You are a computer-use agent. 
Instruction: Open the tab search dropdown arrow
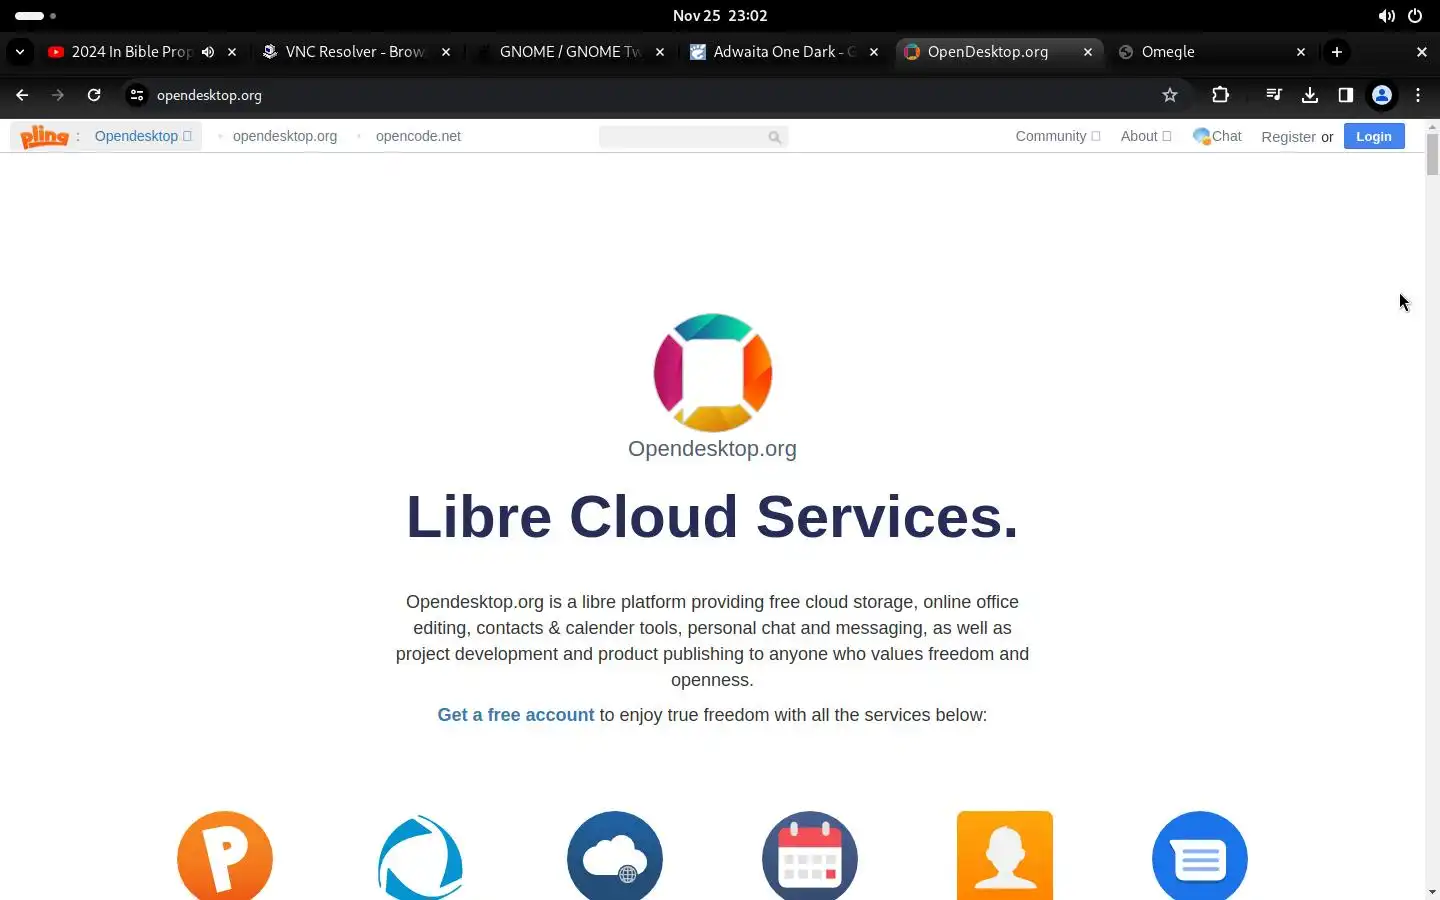pos(20,52)
